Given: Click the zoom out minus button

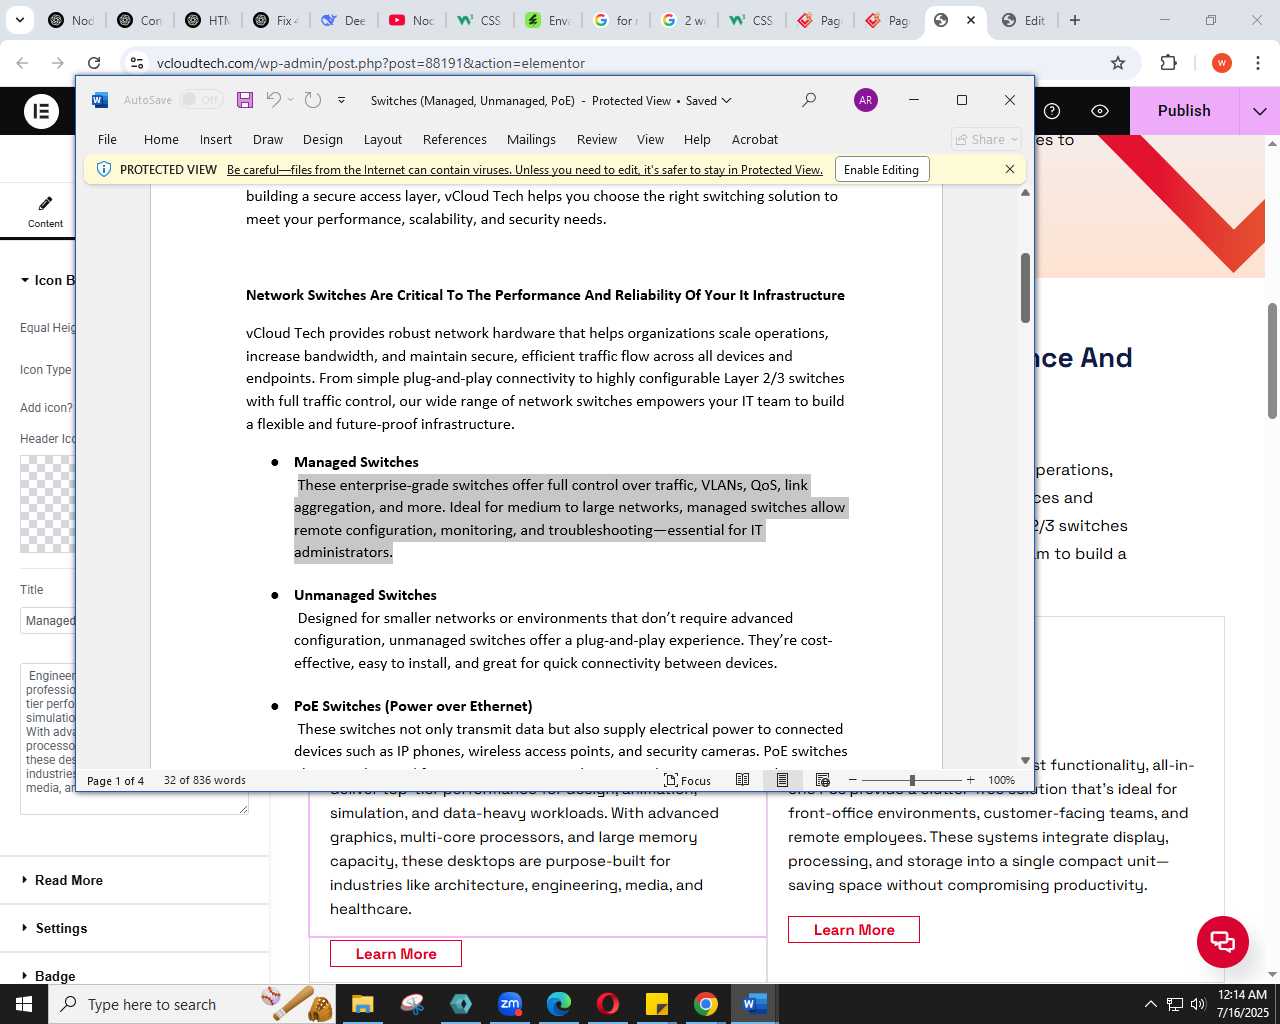Looking at the screenshot, I should coord(852,780).
